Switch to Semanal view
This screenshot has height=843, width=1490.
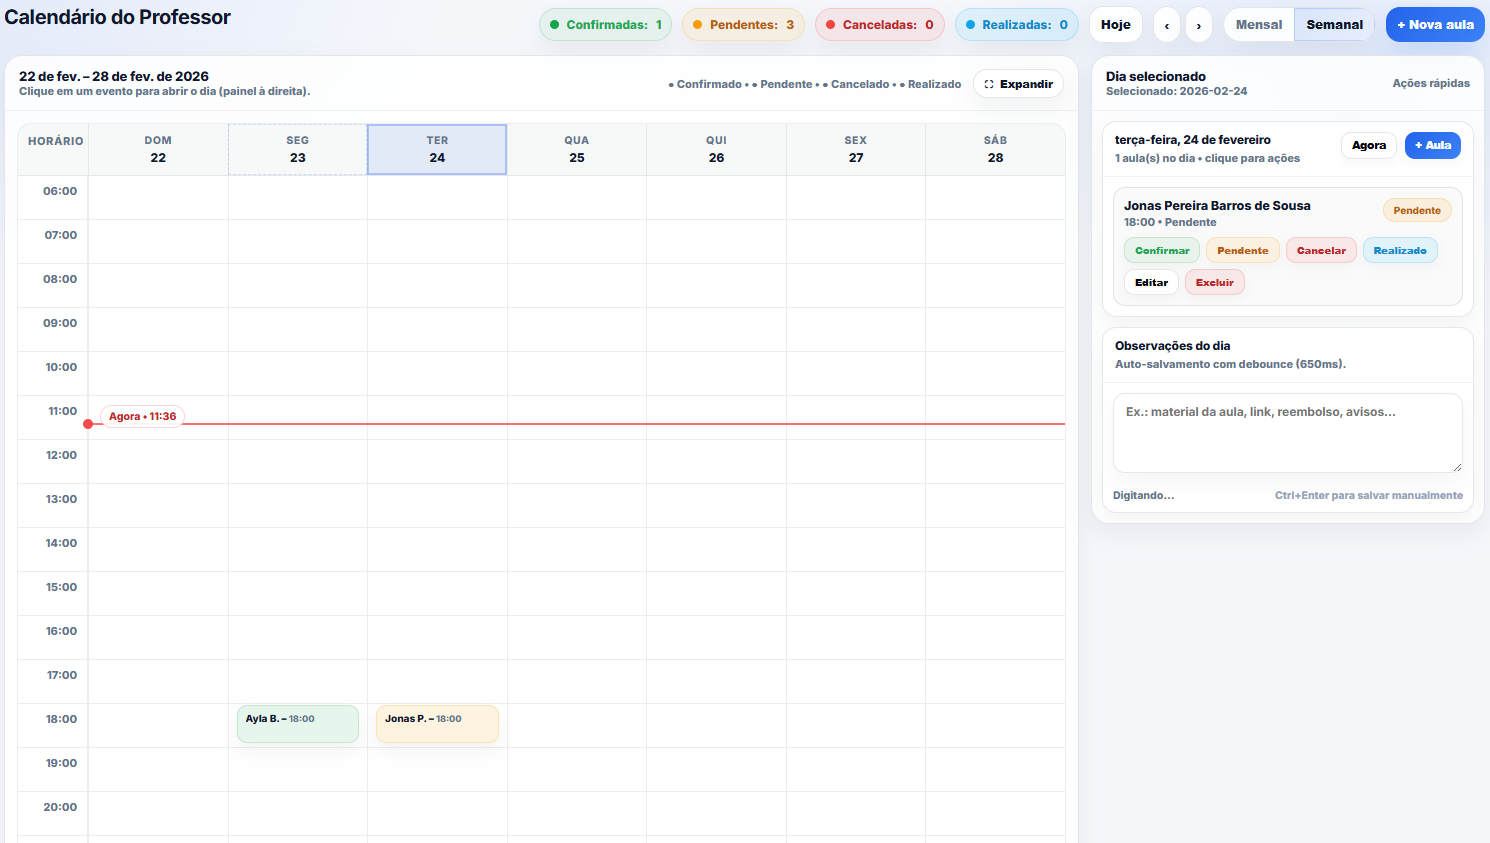tap(1334, 25)
